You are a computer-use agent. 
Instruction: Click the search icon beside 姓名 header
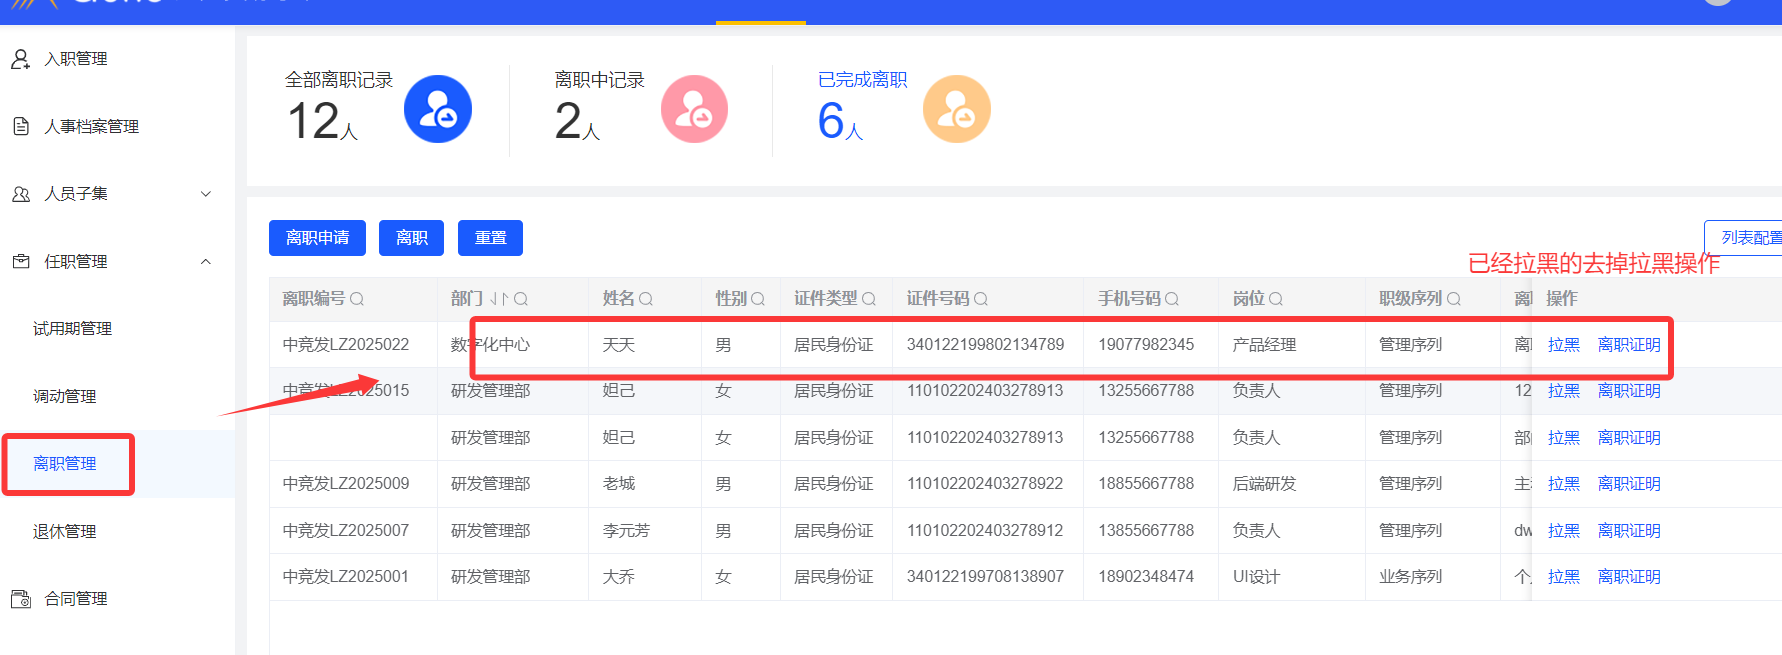[646, 299]
